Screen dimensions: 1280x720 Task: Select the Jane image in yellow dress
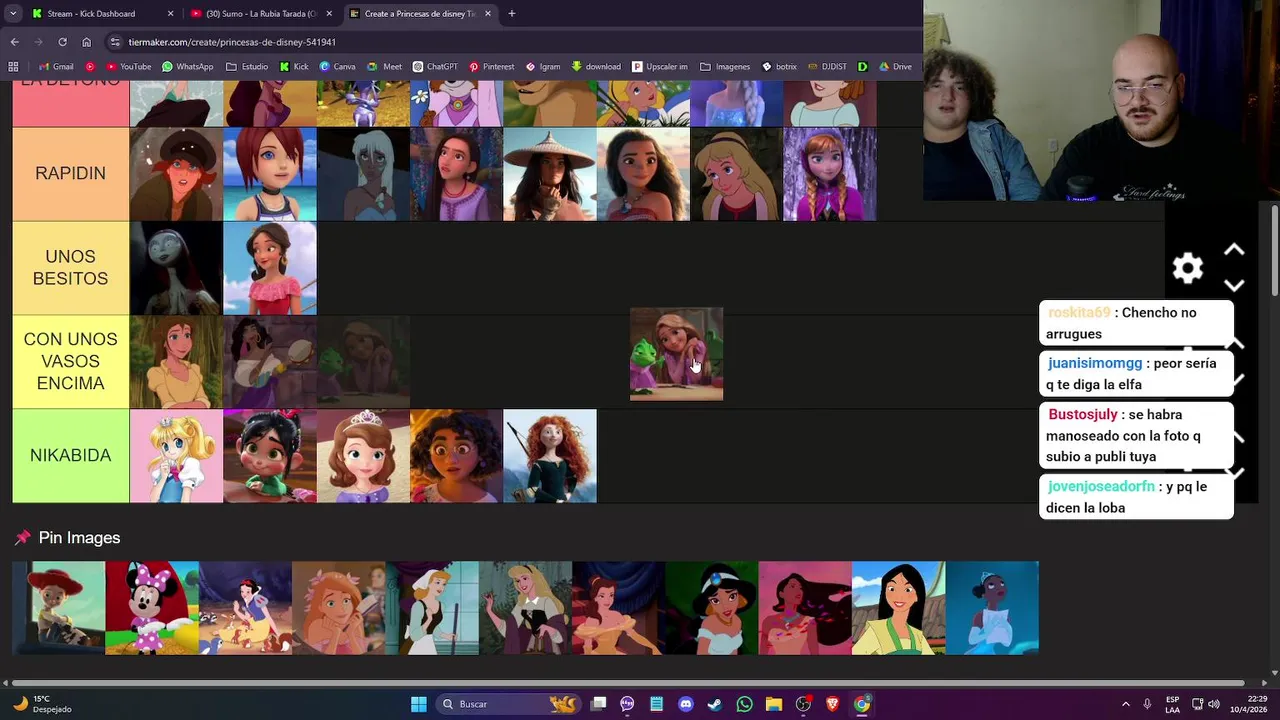click(x=176, y=362)
